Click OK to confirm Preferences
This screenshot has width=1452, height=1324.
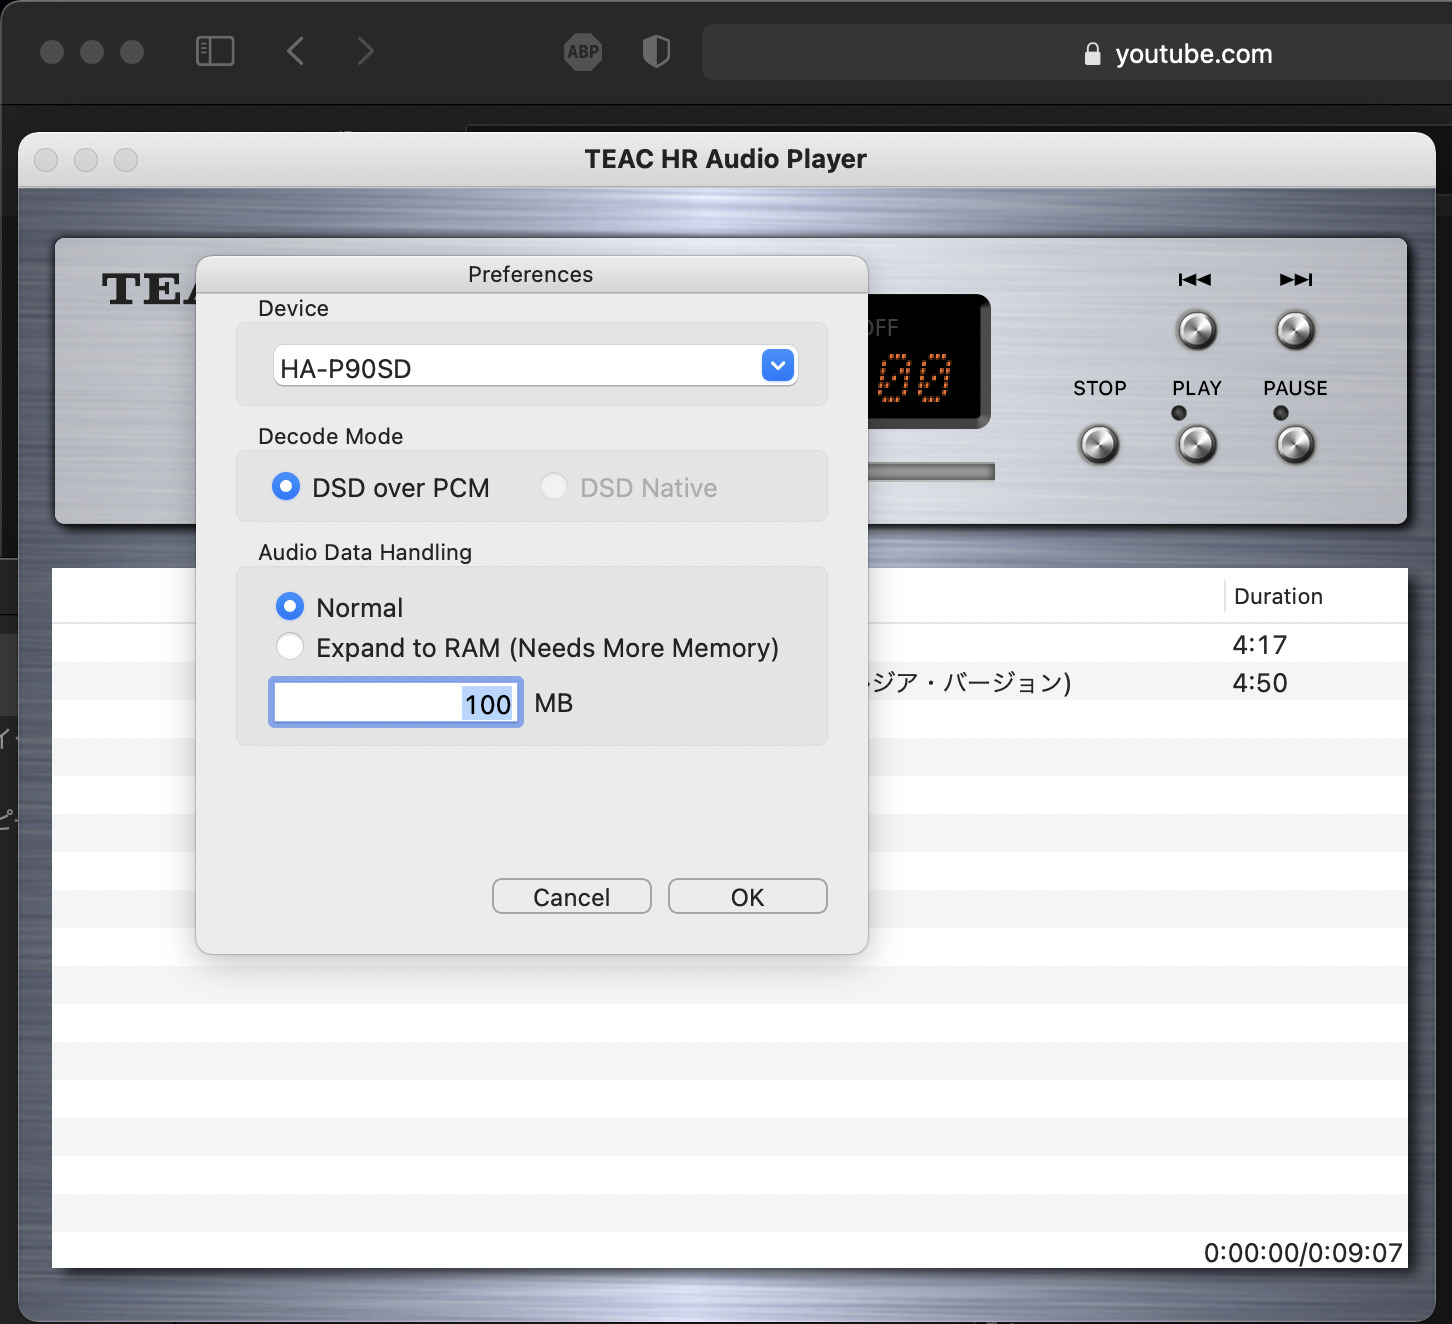click(x=747, y=897)
